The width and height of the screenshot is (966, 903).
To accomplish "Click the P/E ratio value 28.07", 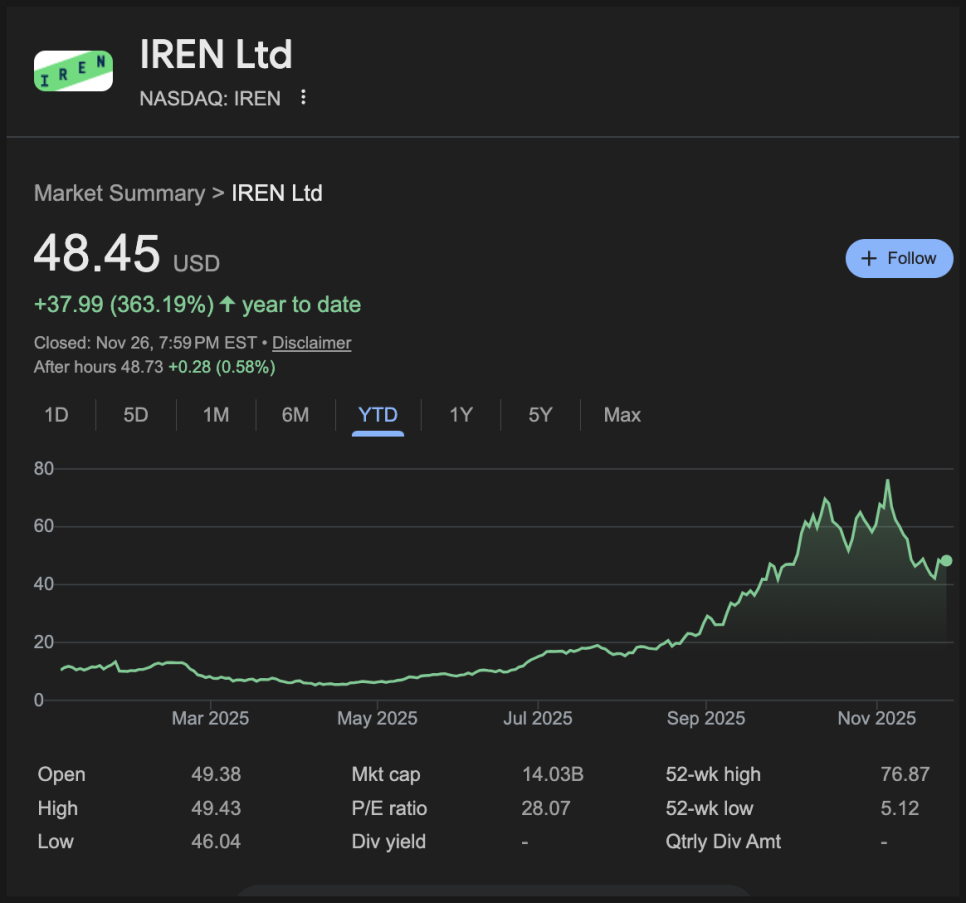I will pos(546,808).
